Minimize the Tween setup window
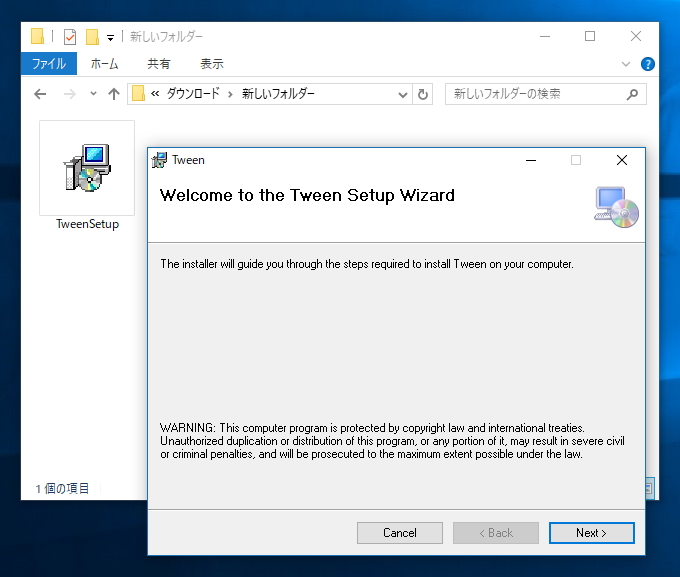The width and height of the screenshot is (680, 577). pos(531,160)
